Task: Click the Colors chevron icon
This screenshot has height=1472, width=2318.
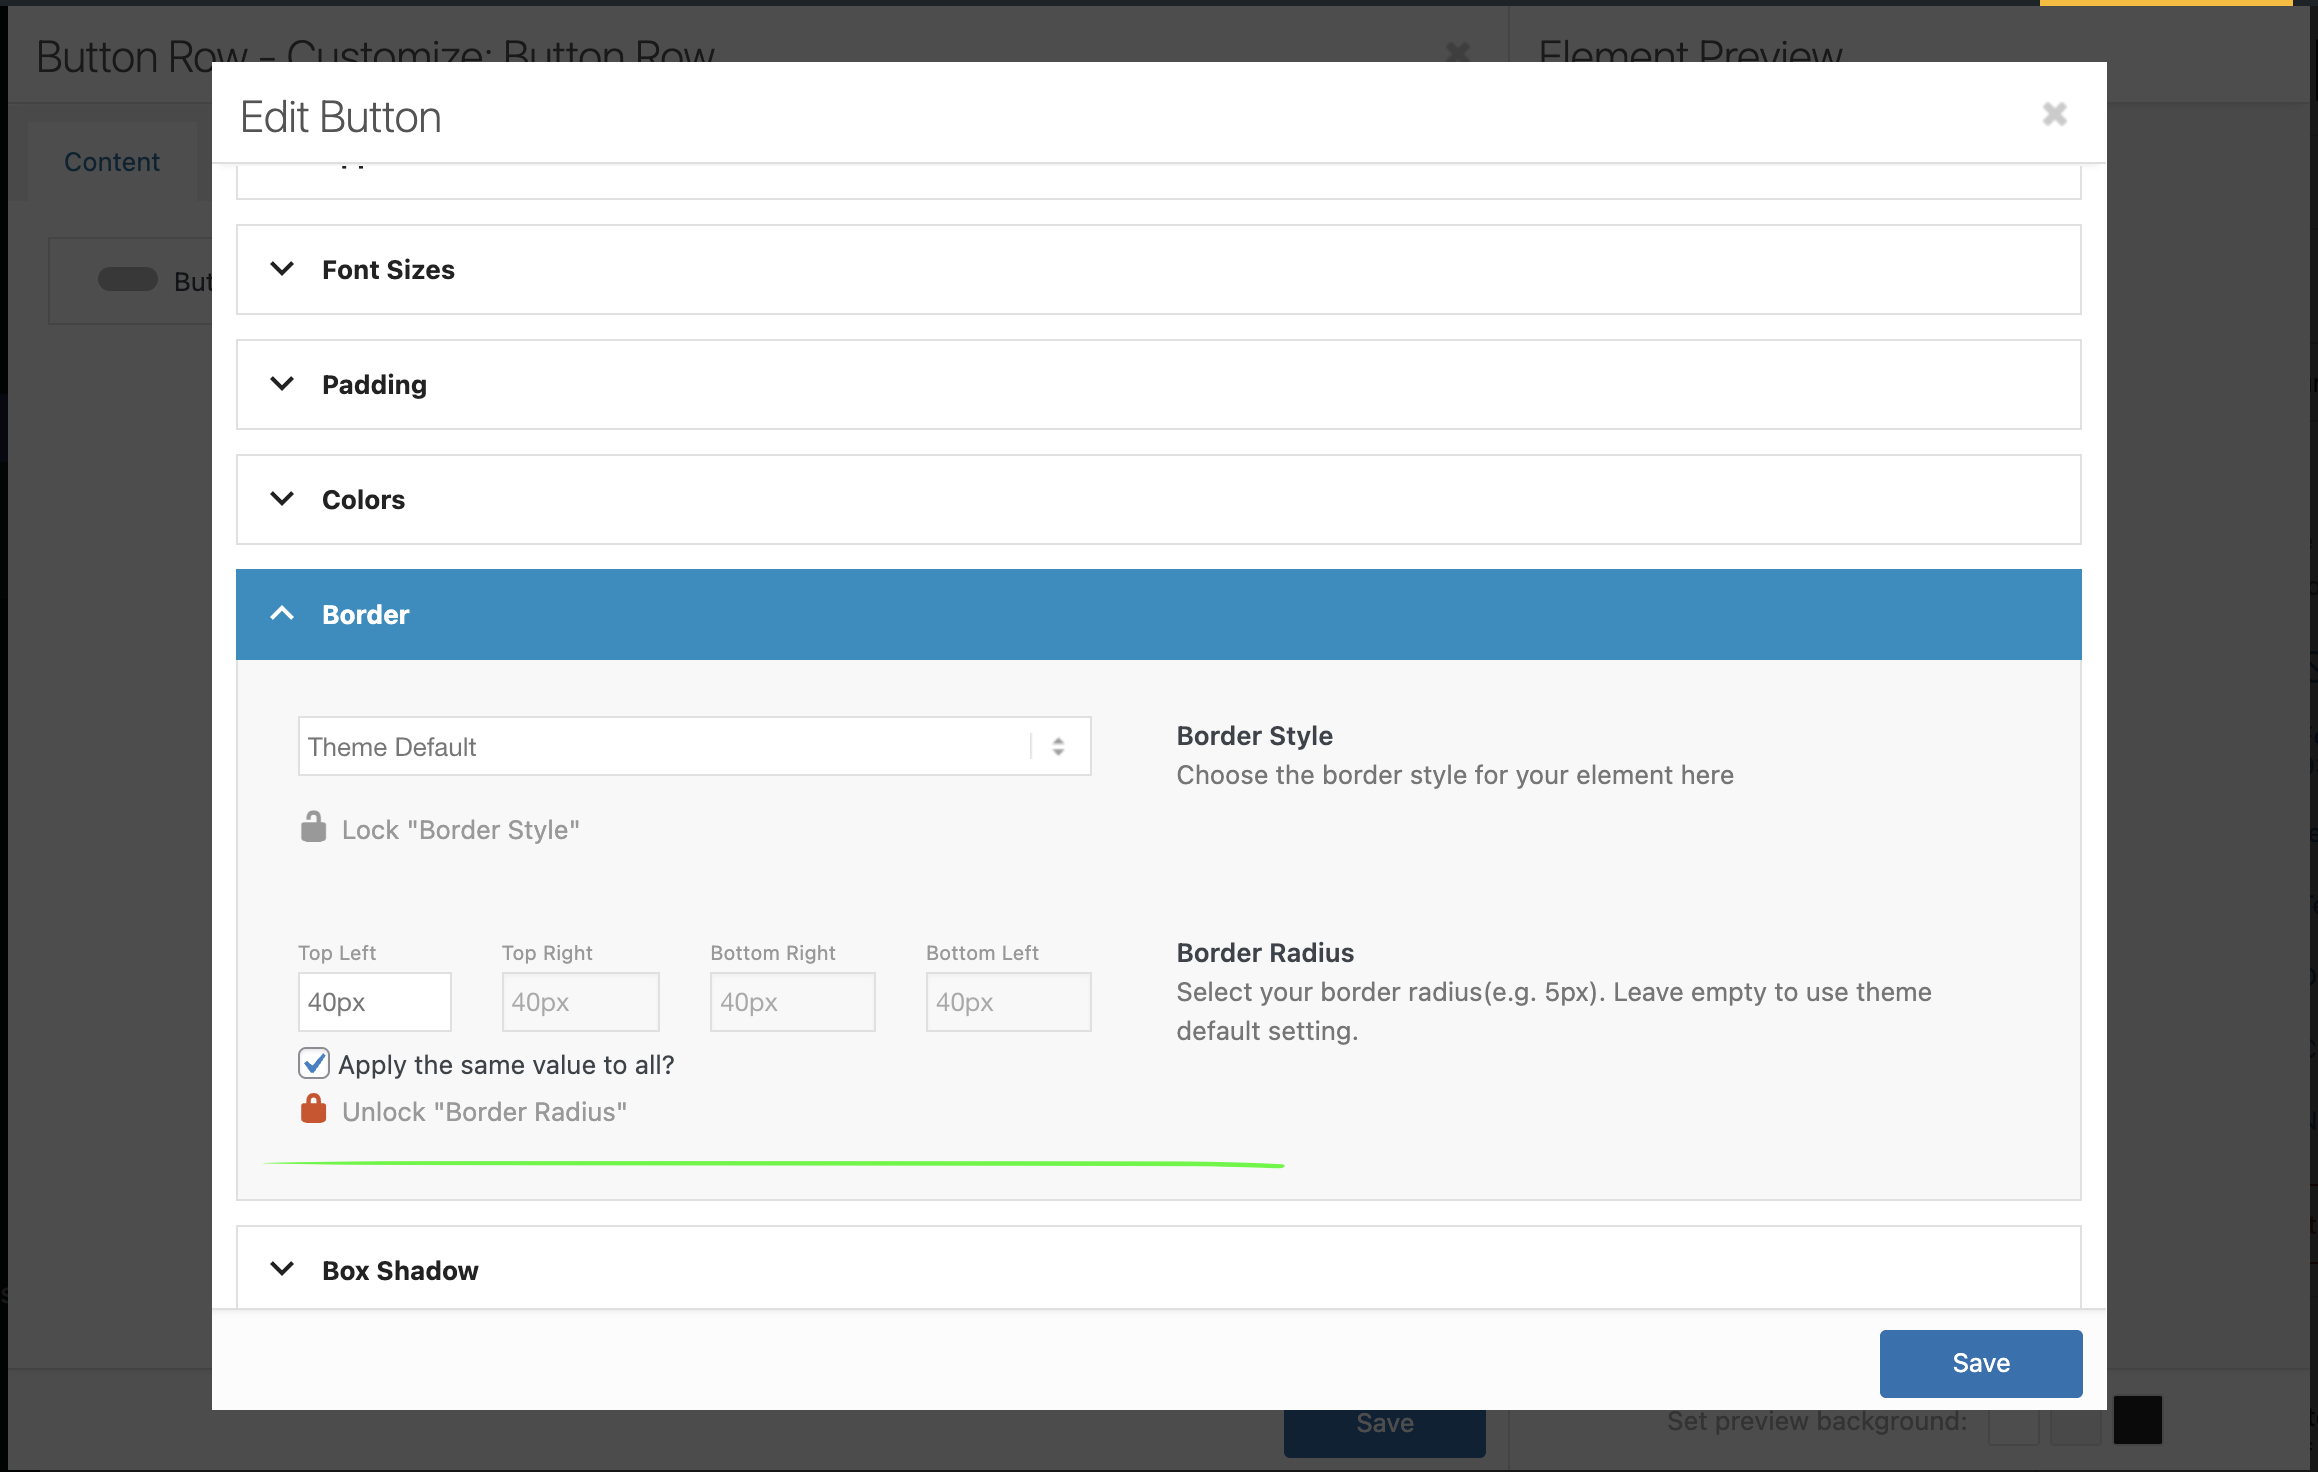Action: point(282,499)
